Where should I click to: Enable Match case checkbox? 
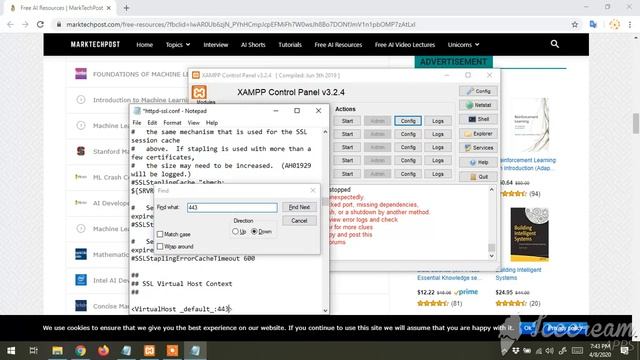coord(160,234)
